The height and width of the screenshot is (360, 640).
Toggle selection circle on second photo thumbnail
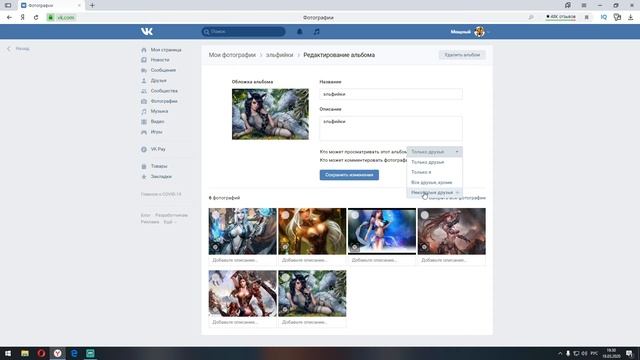285,215
